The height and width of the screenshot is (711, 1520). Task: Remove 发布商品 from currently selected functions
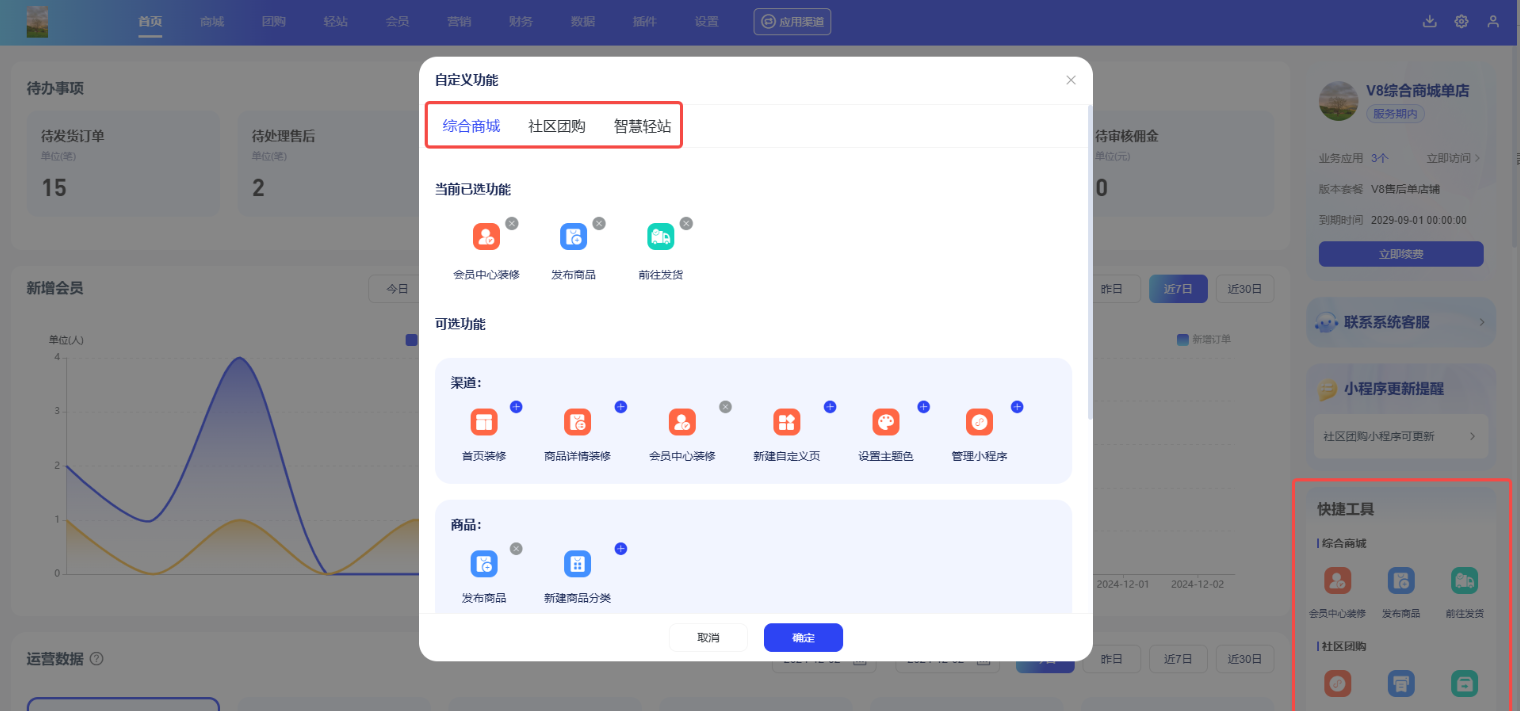(x=599, y=223)
